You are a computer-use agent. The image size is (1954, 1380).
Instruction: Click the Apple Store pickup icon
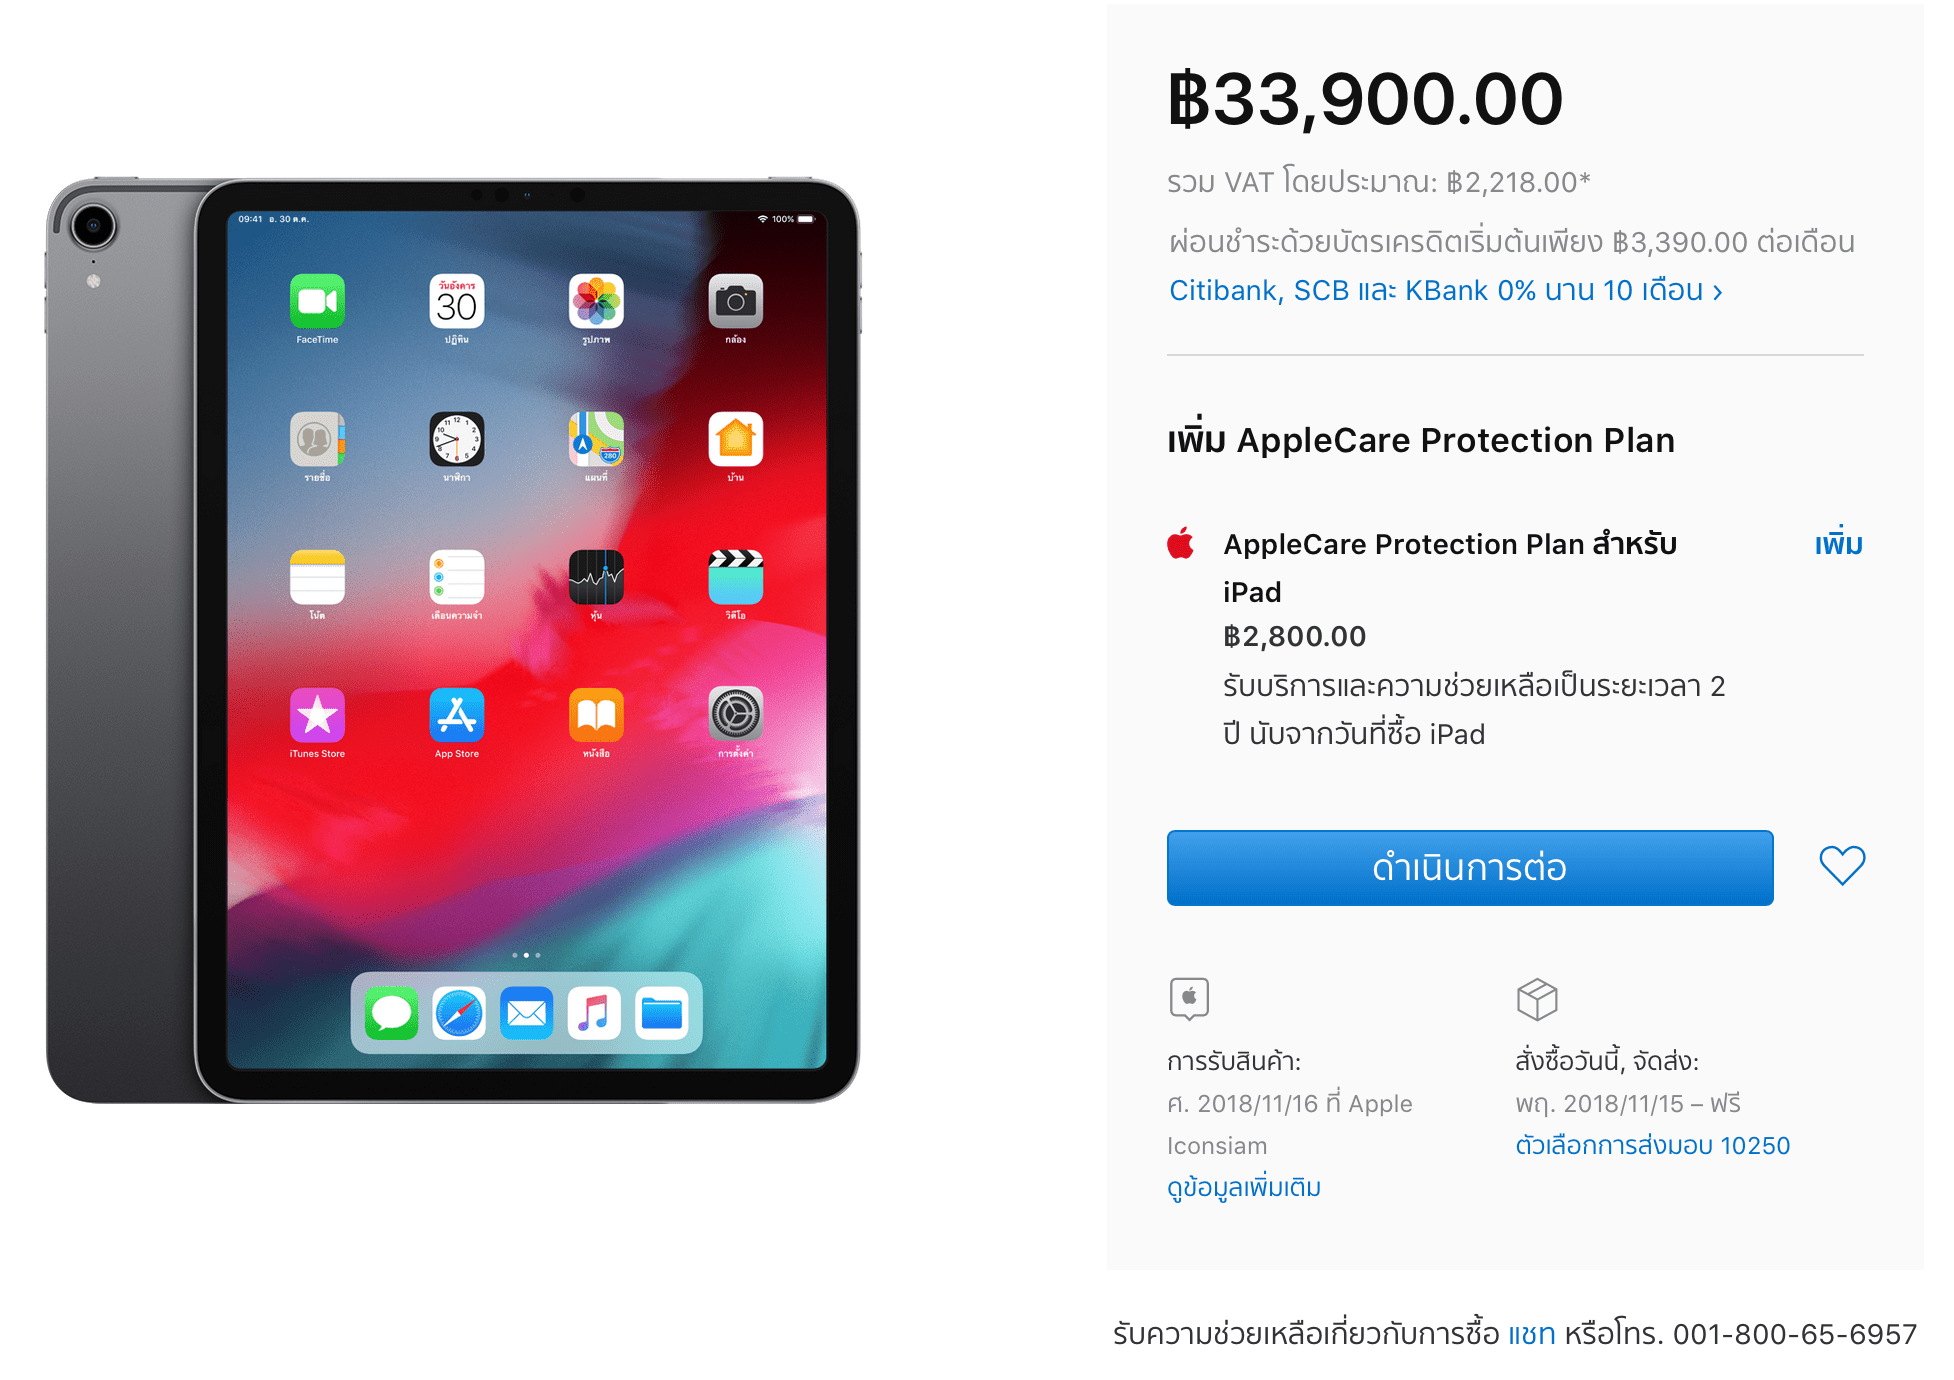click(x=1189, y=998)
